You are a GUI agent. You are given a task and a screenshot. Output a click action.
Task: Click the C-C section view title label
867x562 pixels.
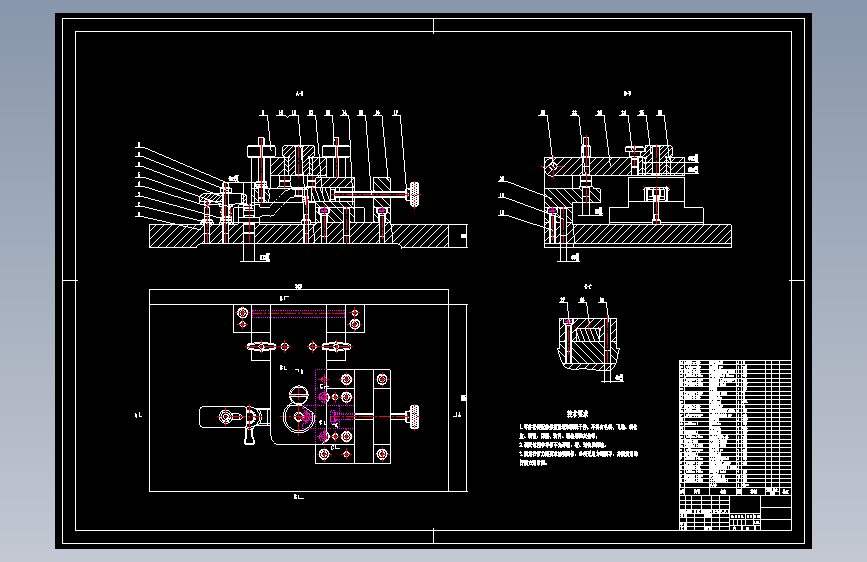(587, 287)
